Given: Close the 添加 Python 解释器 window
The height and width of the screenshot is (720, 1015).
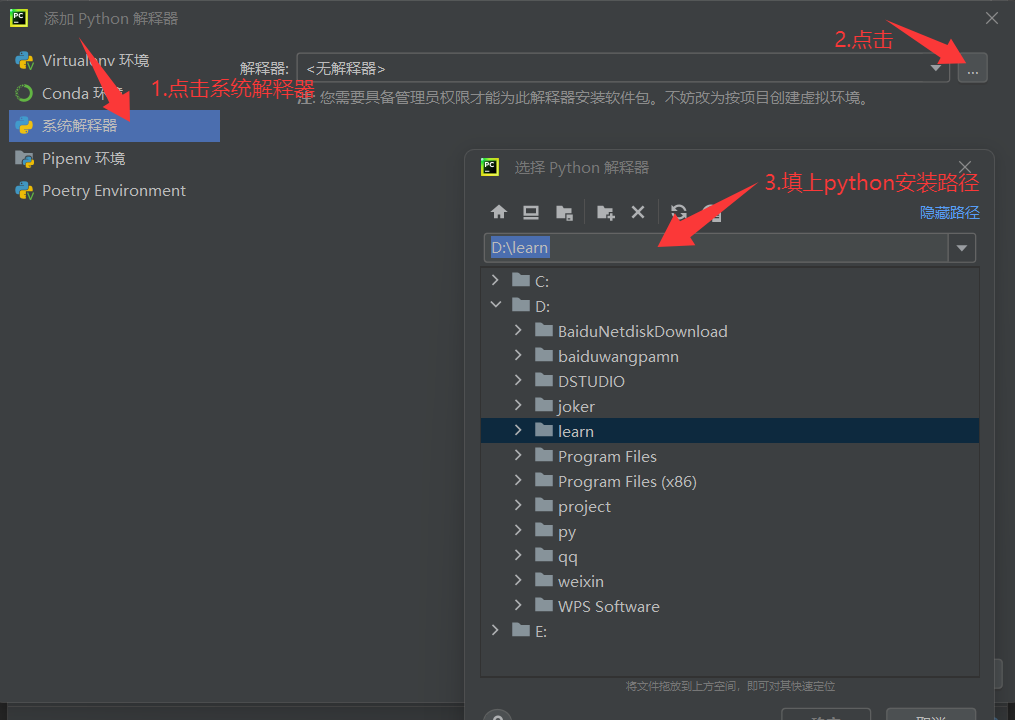Looking at the screenshot, I should tap(992, 18).
